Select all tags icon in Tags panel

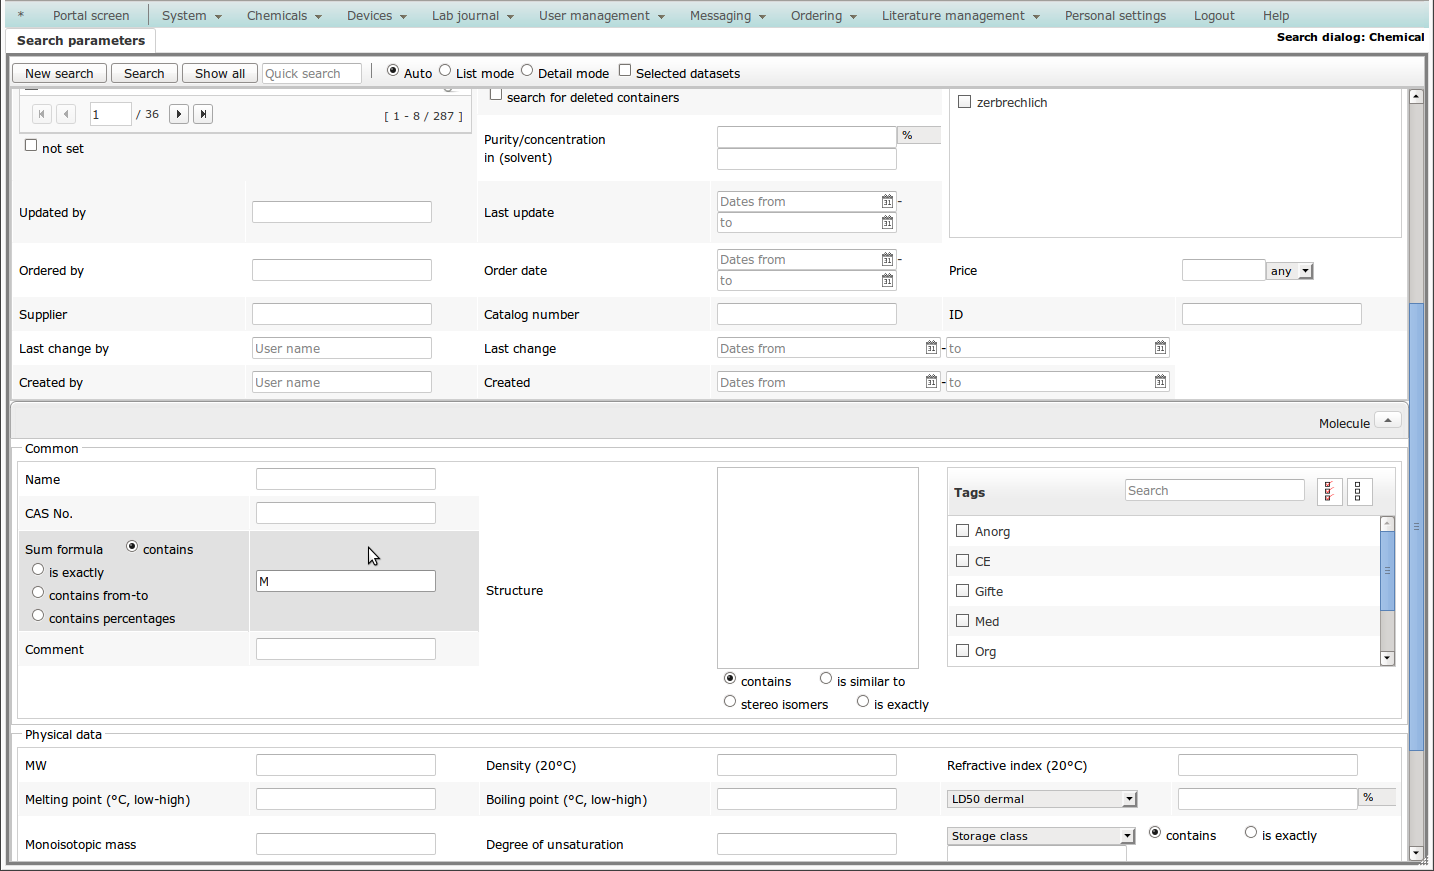click(1329, 492)
